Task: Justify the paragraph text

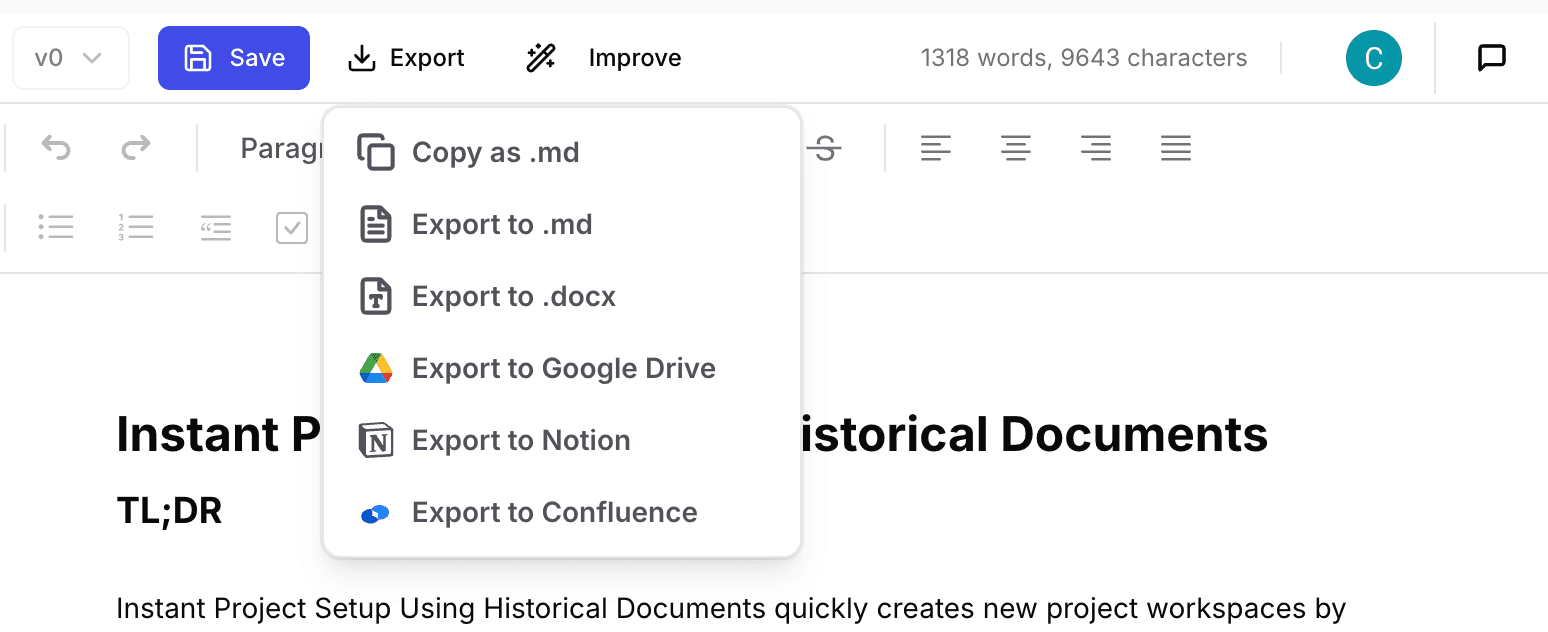Action: coord(1176,148)
